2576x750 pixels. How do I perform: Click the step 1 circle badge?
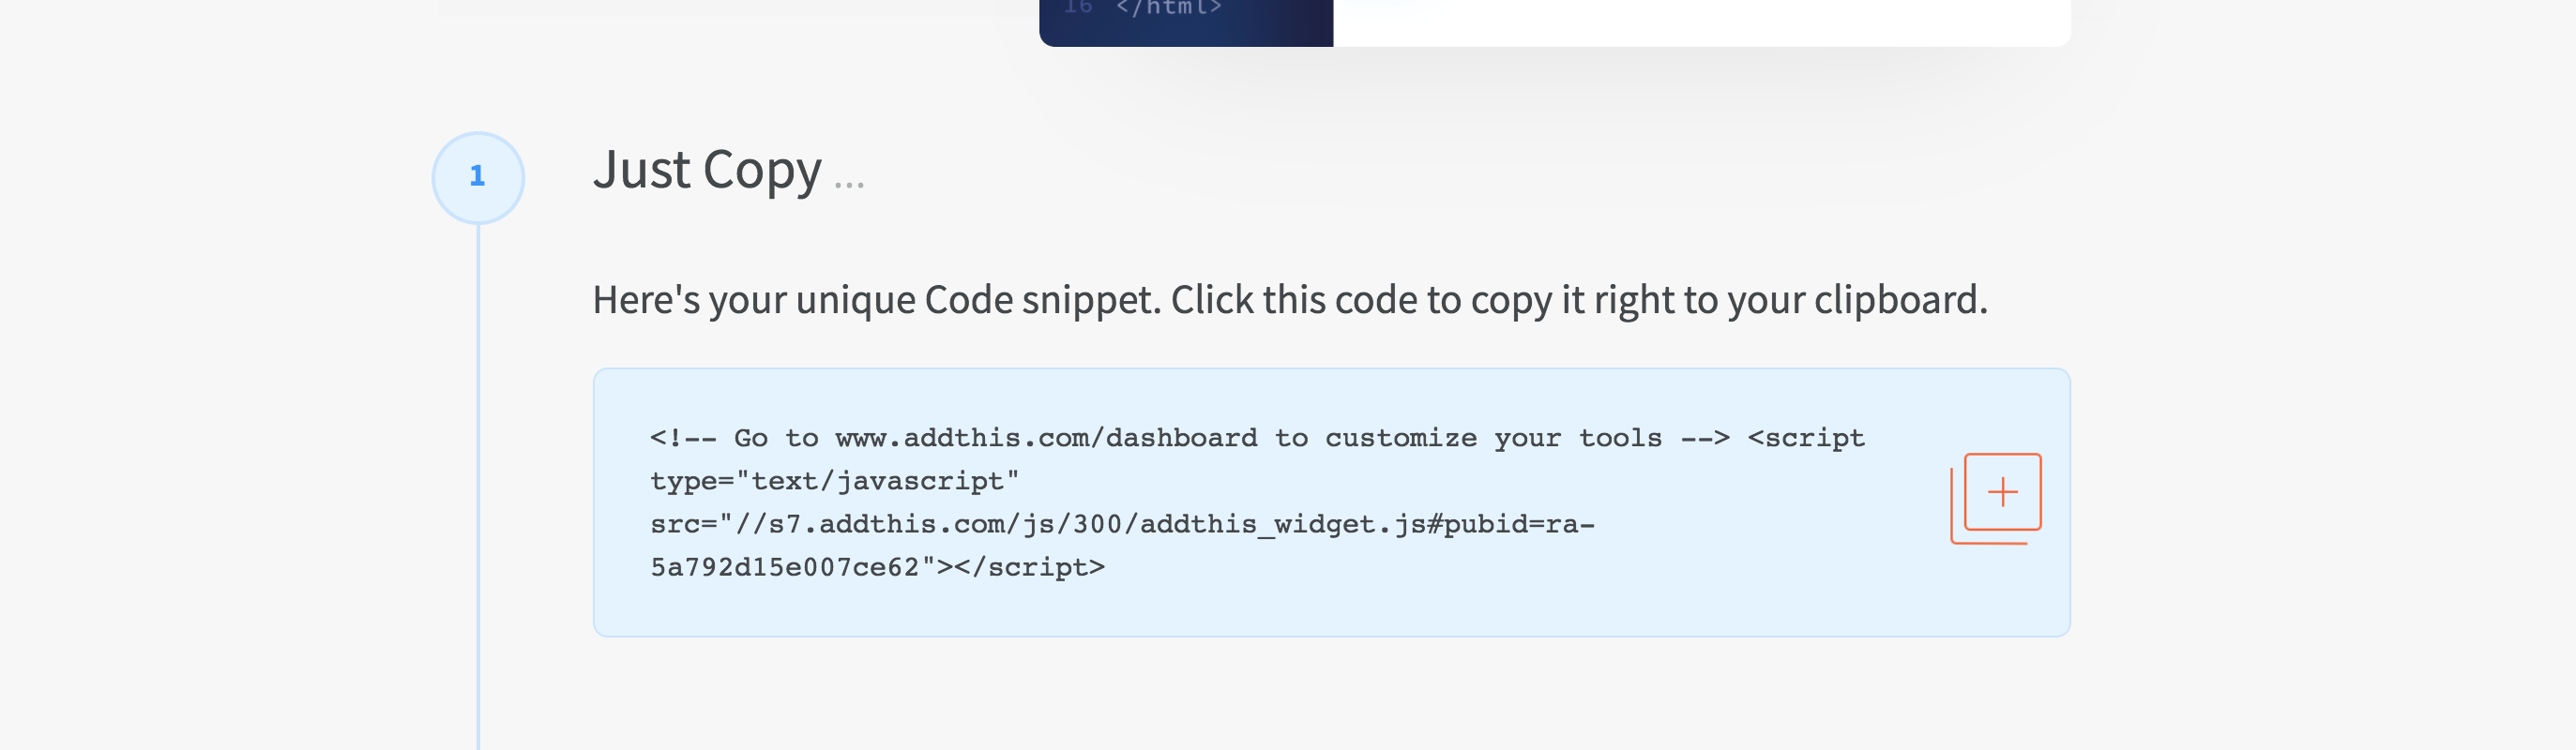477,177
